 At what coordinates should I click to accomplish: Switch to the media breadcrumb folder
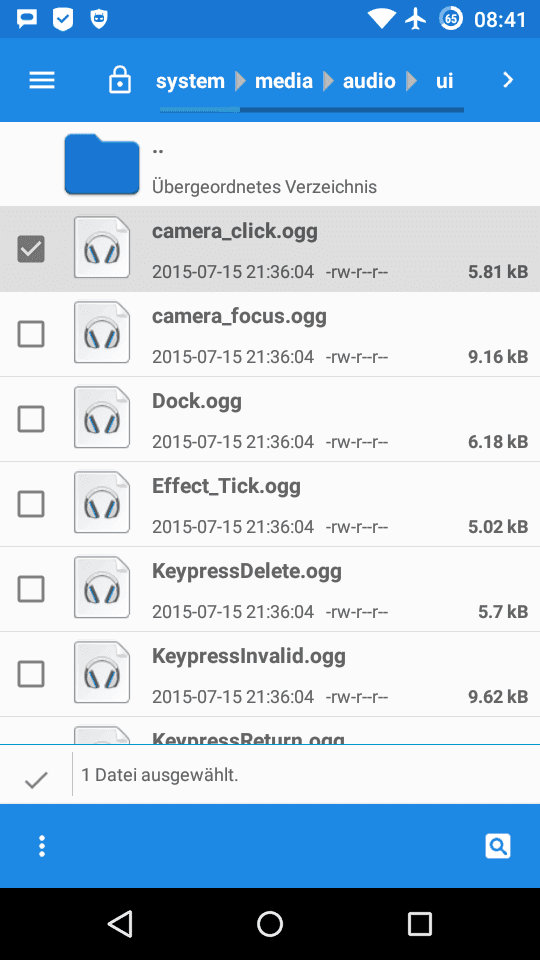[x=283, y=80]
